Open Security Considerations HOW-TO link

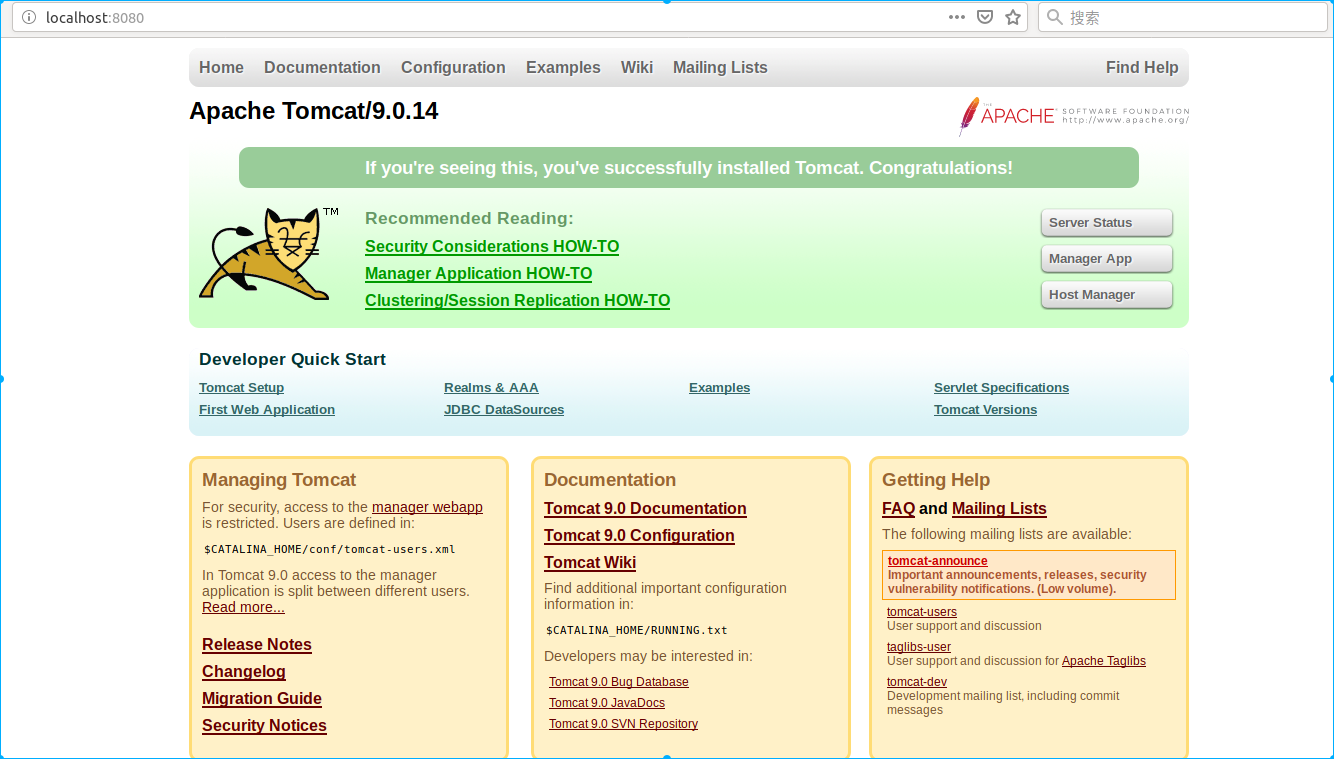[x=492, y=246]
